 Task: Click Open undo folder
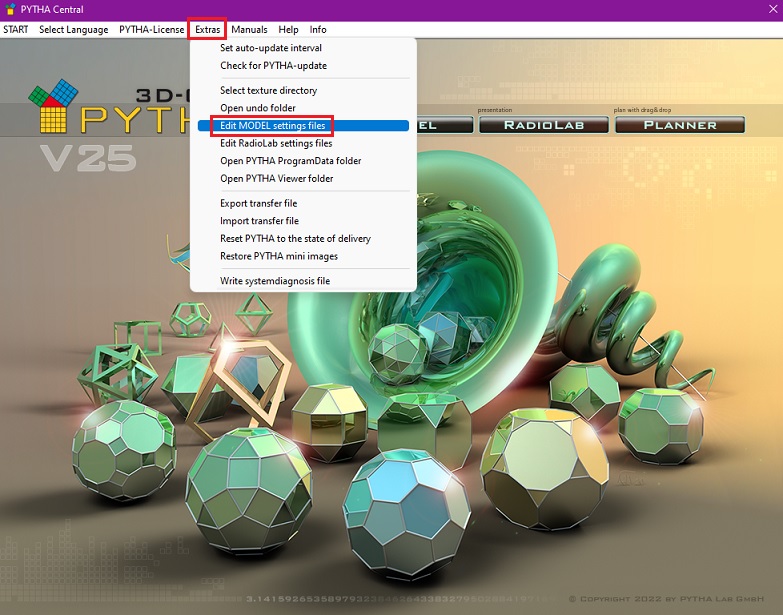point(303,108)
